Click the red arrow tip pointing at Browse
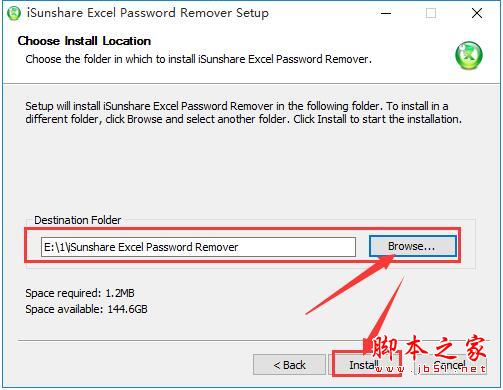503x390 pixels. coord(391,258)
